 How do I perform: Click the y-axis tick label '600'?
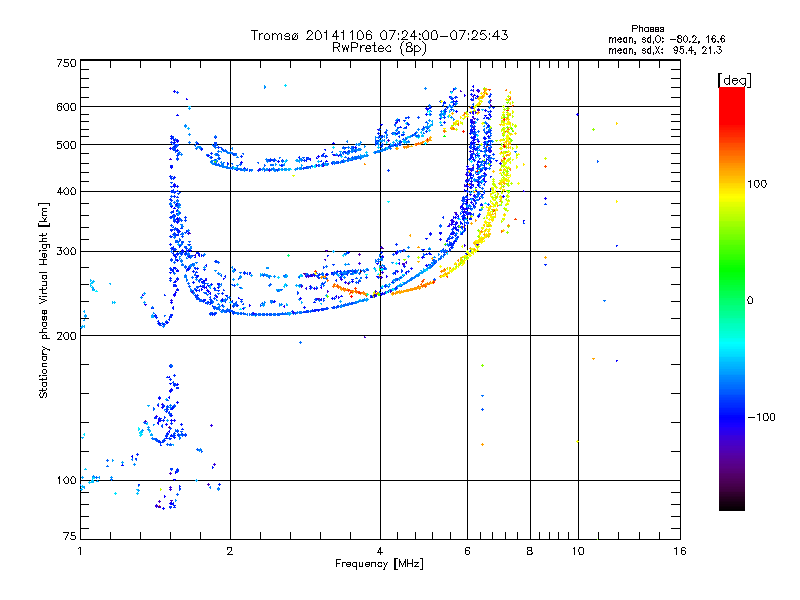click(66, 107)
